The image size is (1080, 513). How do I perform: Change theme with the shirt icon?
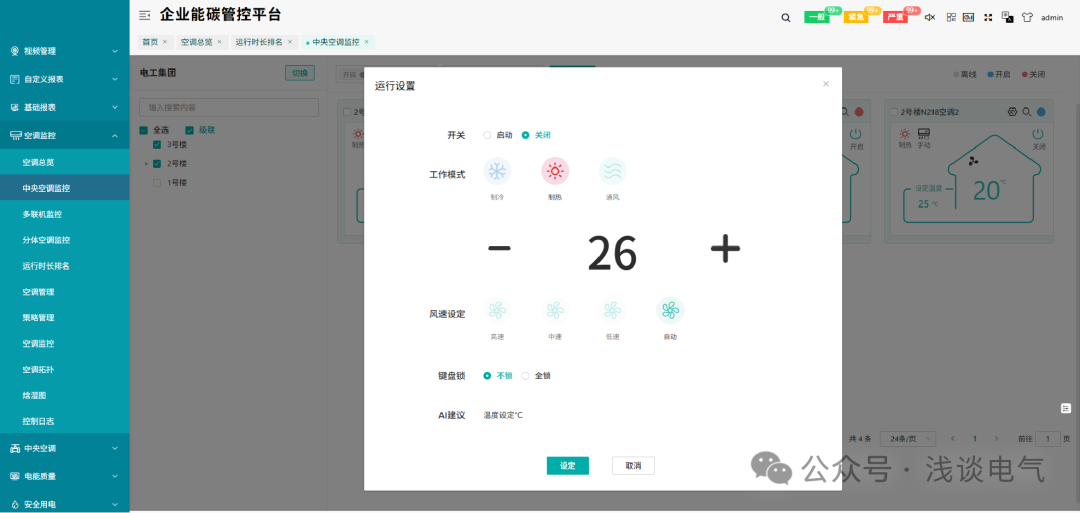1028,17
